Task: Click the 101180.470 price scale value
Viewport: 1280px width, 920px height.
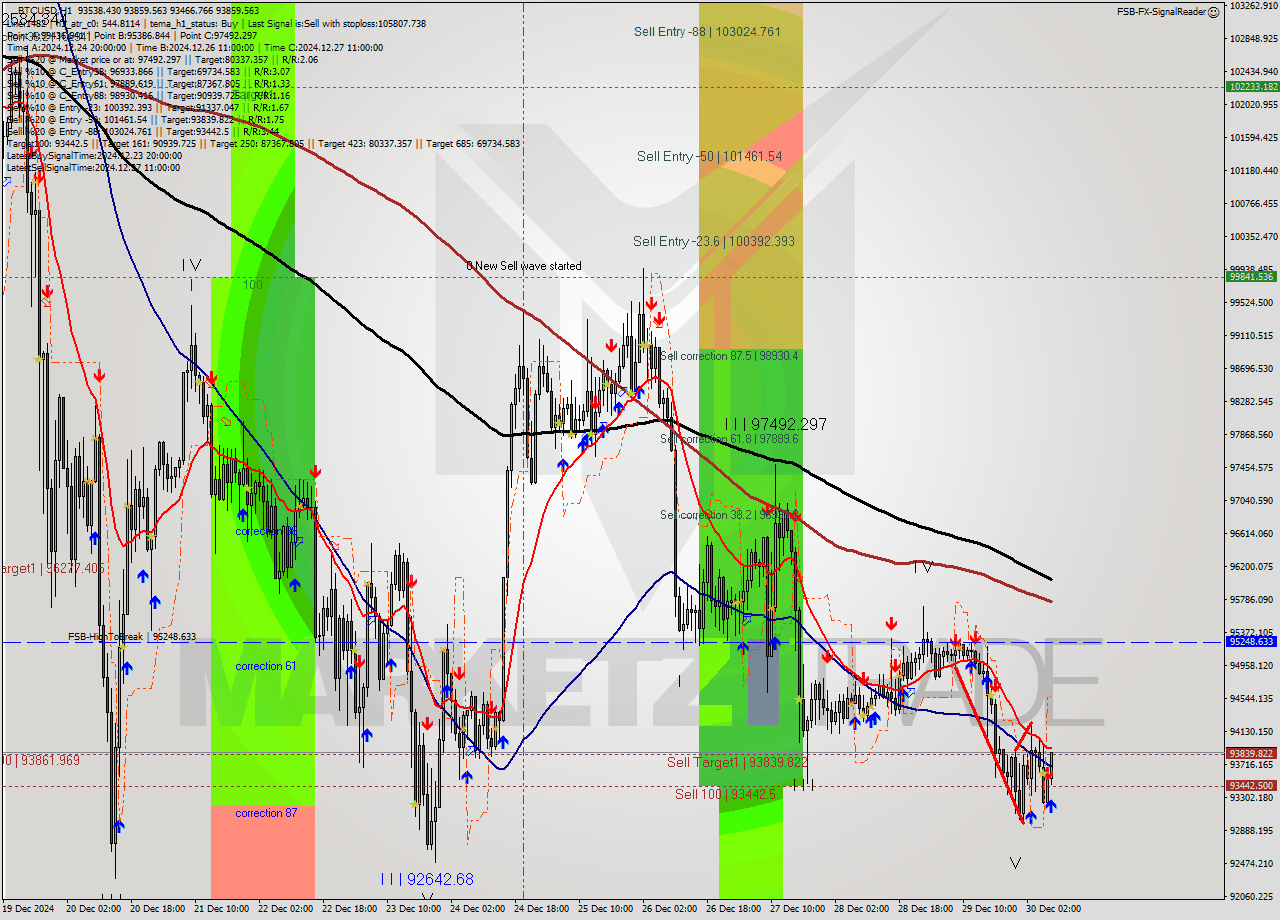Action: tap(1252, 170)
